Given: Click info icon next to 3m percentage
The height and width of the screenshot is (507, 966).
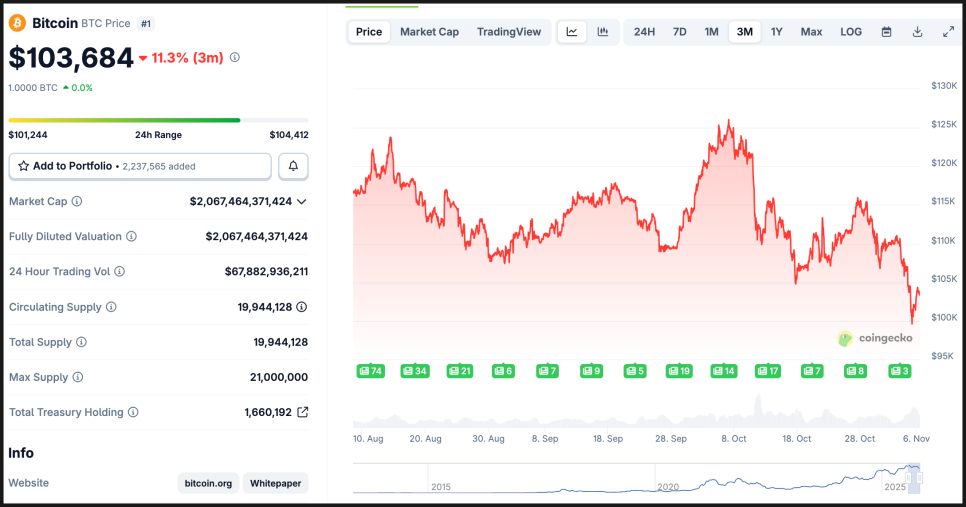Looking at the screenshot, I should (235, 58).
